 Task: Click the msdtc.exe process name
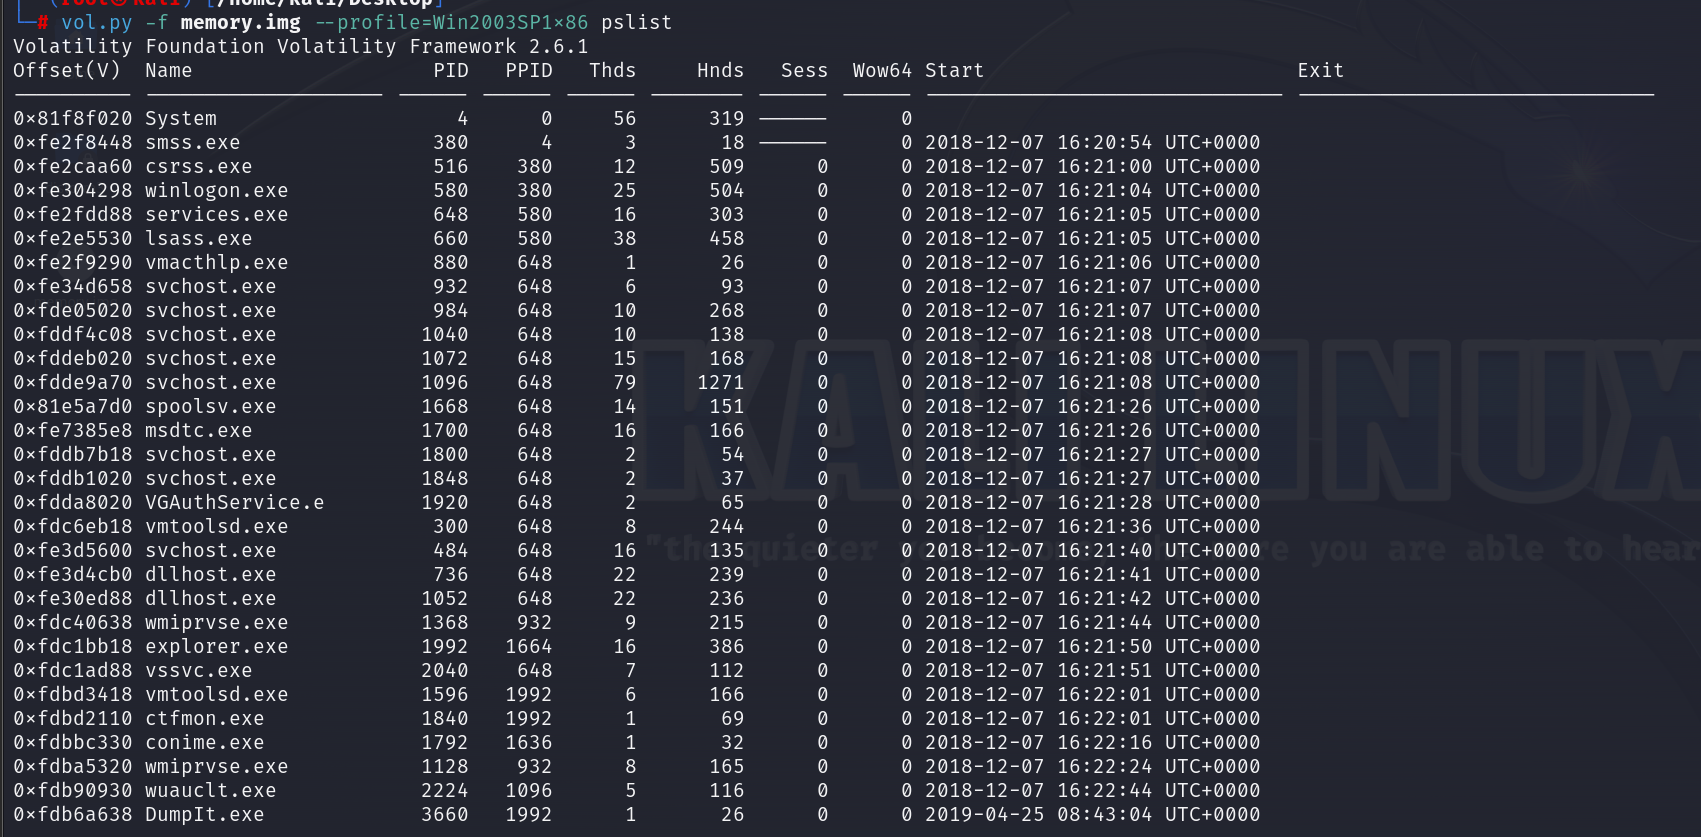pos(199,430)
